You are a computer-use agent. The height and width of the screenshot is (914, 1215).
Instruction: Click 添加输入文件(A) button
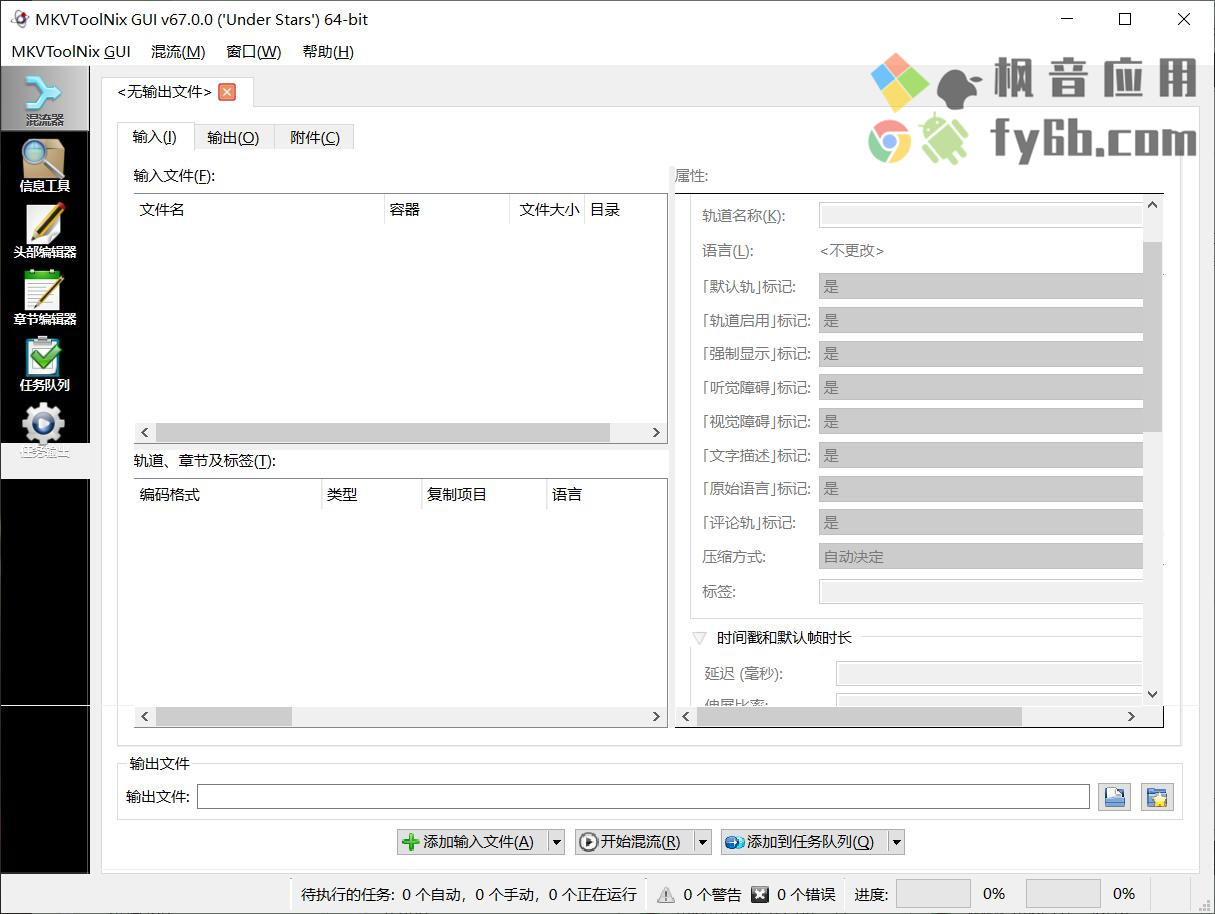tap(471, 842)
